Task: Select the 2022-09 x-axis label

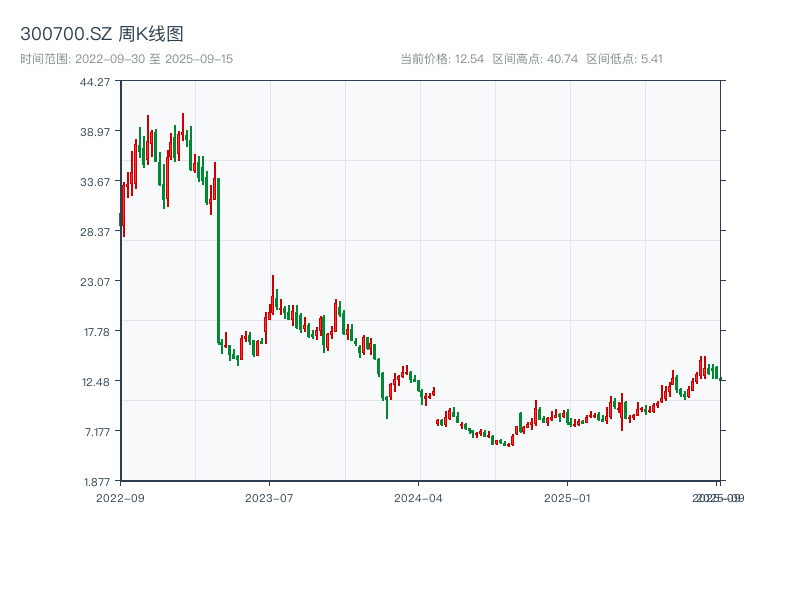Action: pyautogui.click(x=118, y=495)
